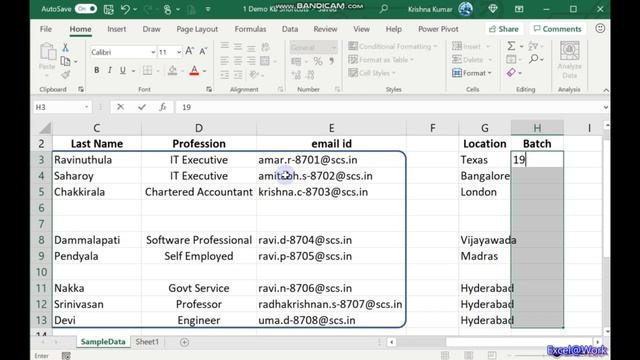Open Clipboard pane launcher

81,89
